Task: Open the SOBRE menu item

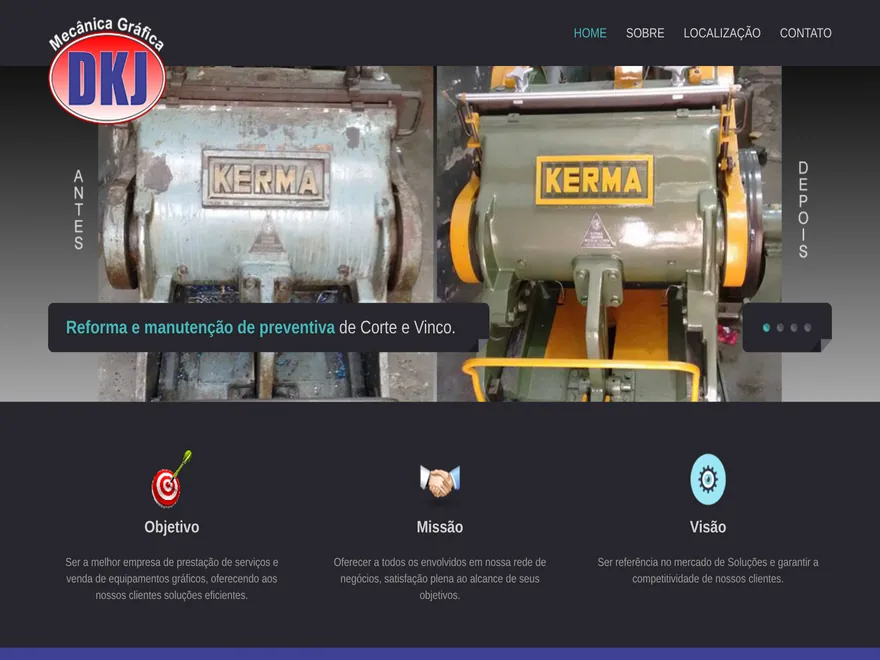Action: click(x=645, y=33)
